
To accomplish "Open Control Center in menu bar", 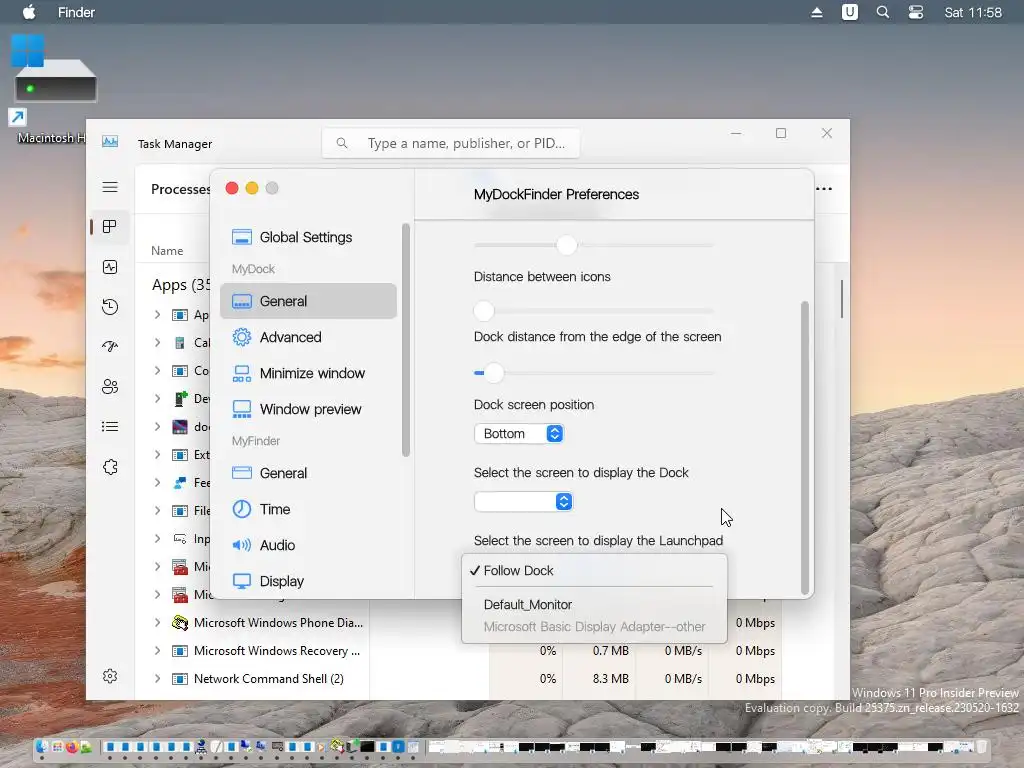I will coord(916,12).
